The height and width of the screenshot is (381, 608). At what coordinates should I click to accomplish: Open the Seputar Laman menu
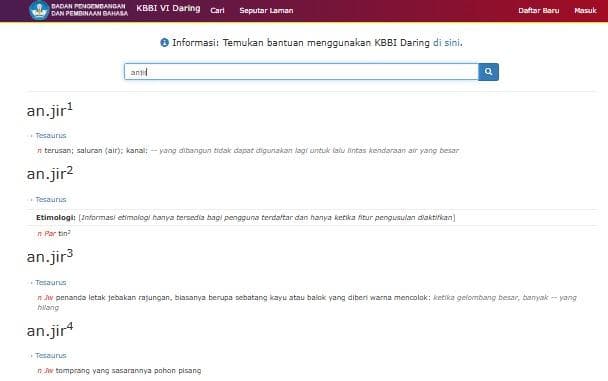(266, 10)
